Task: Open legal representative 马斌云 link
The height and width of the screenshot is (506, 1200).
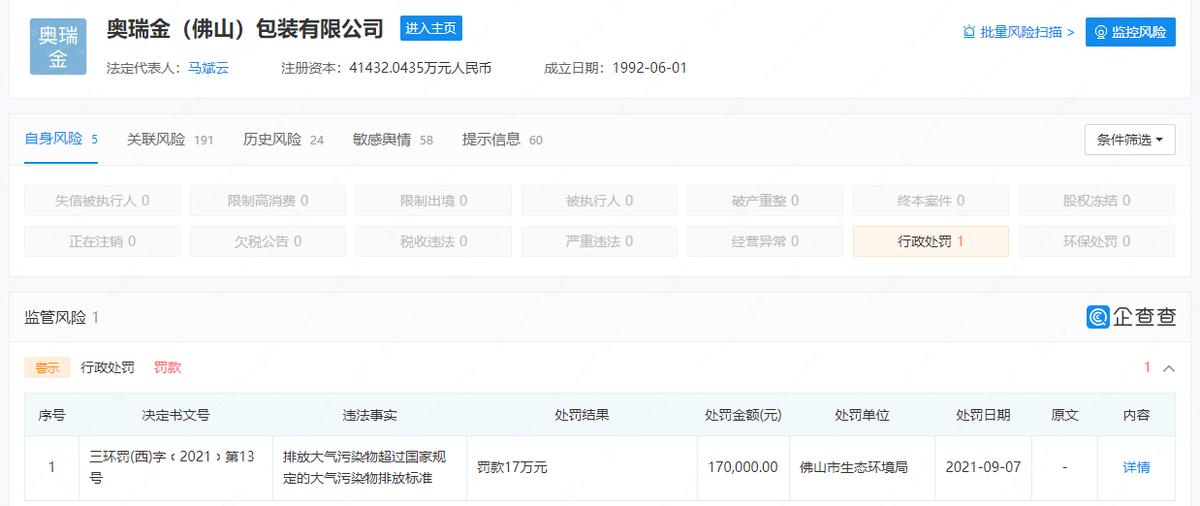Action: 208,68
